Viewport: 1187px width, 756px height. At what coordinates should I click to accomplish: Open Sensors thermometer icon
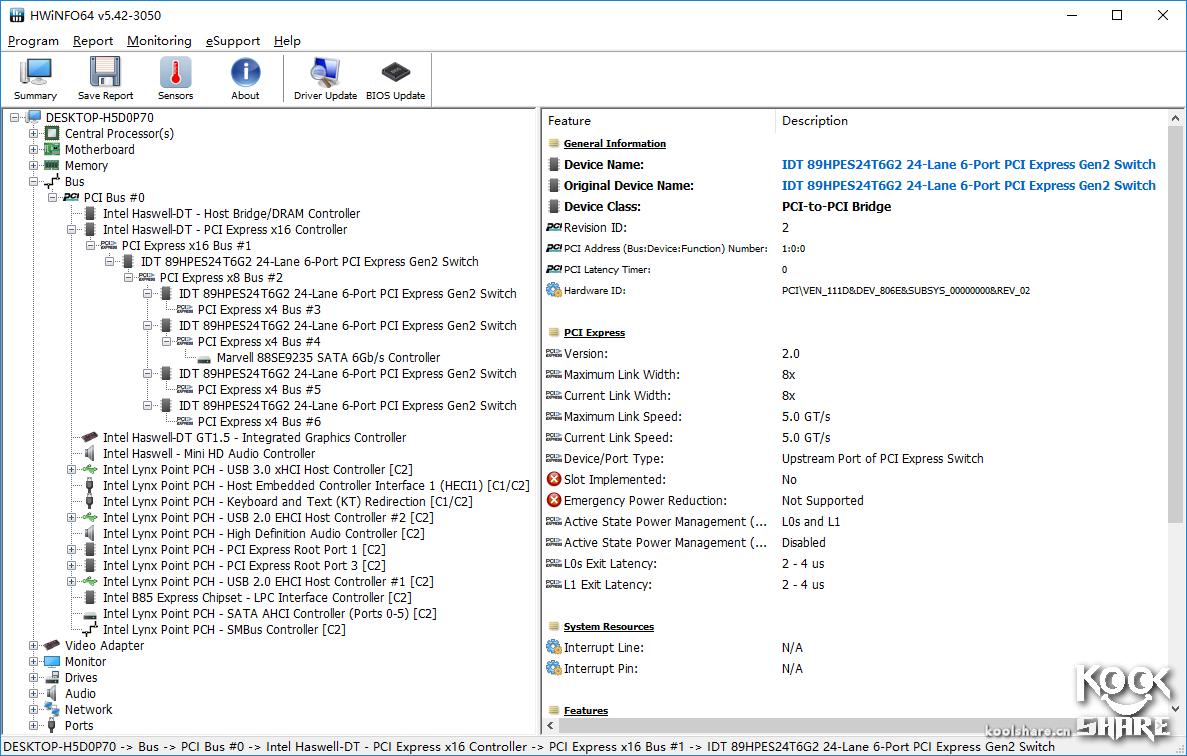pos(175,79)
